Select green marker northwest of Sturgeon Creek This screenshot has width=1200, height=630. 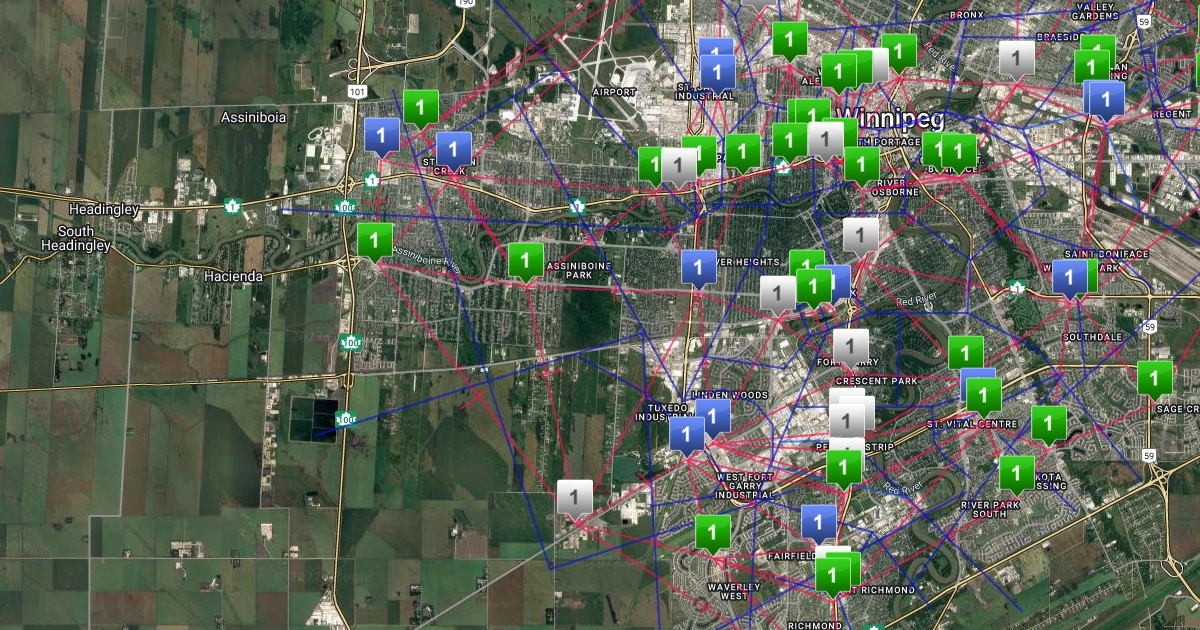pyautogui.click(x=420, y=106)
